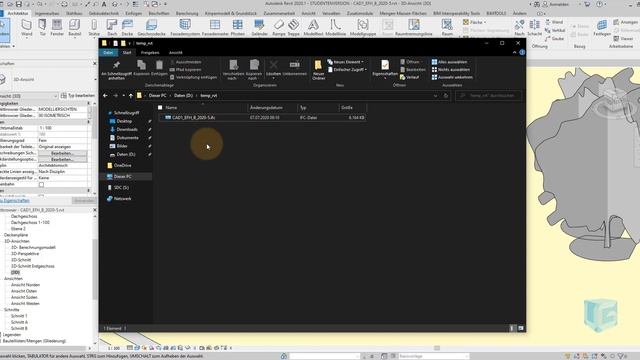Collapse the Explorer ribbon with the chevron
The width and height of the screenshot is (640, 360).
(x=514, y=52)
